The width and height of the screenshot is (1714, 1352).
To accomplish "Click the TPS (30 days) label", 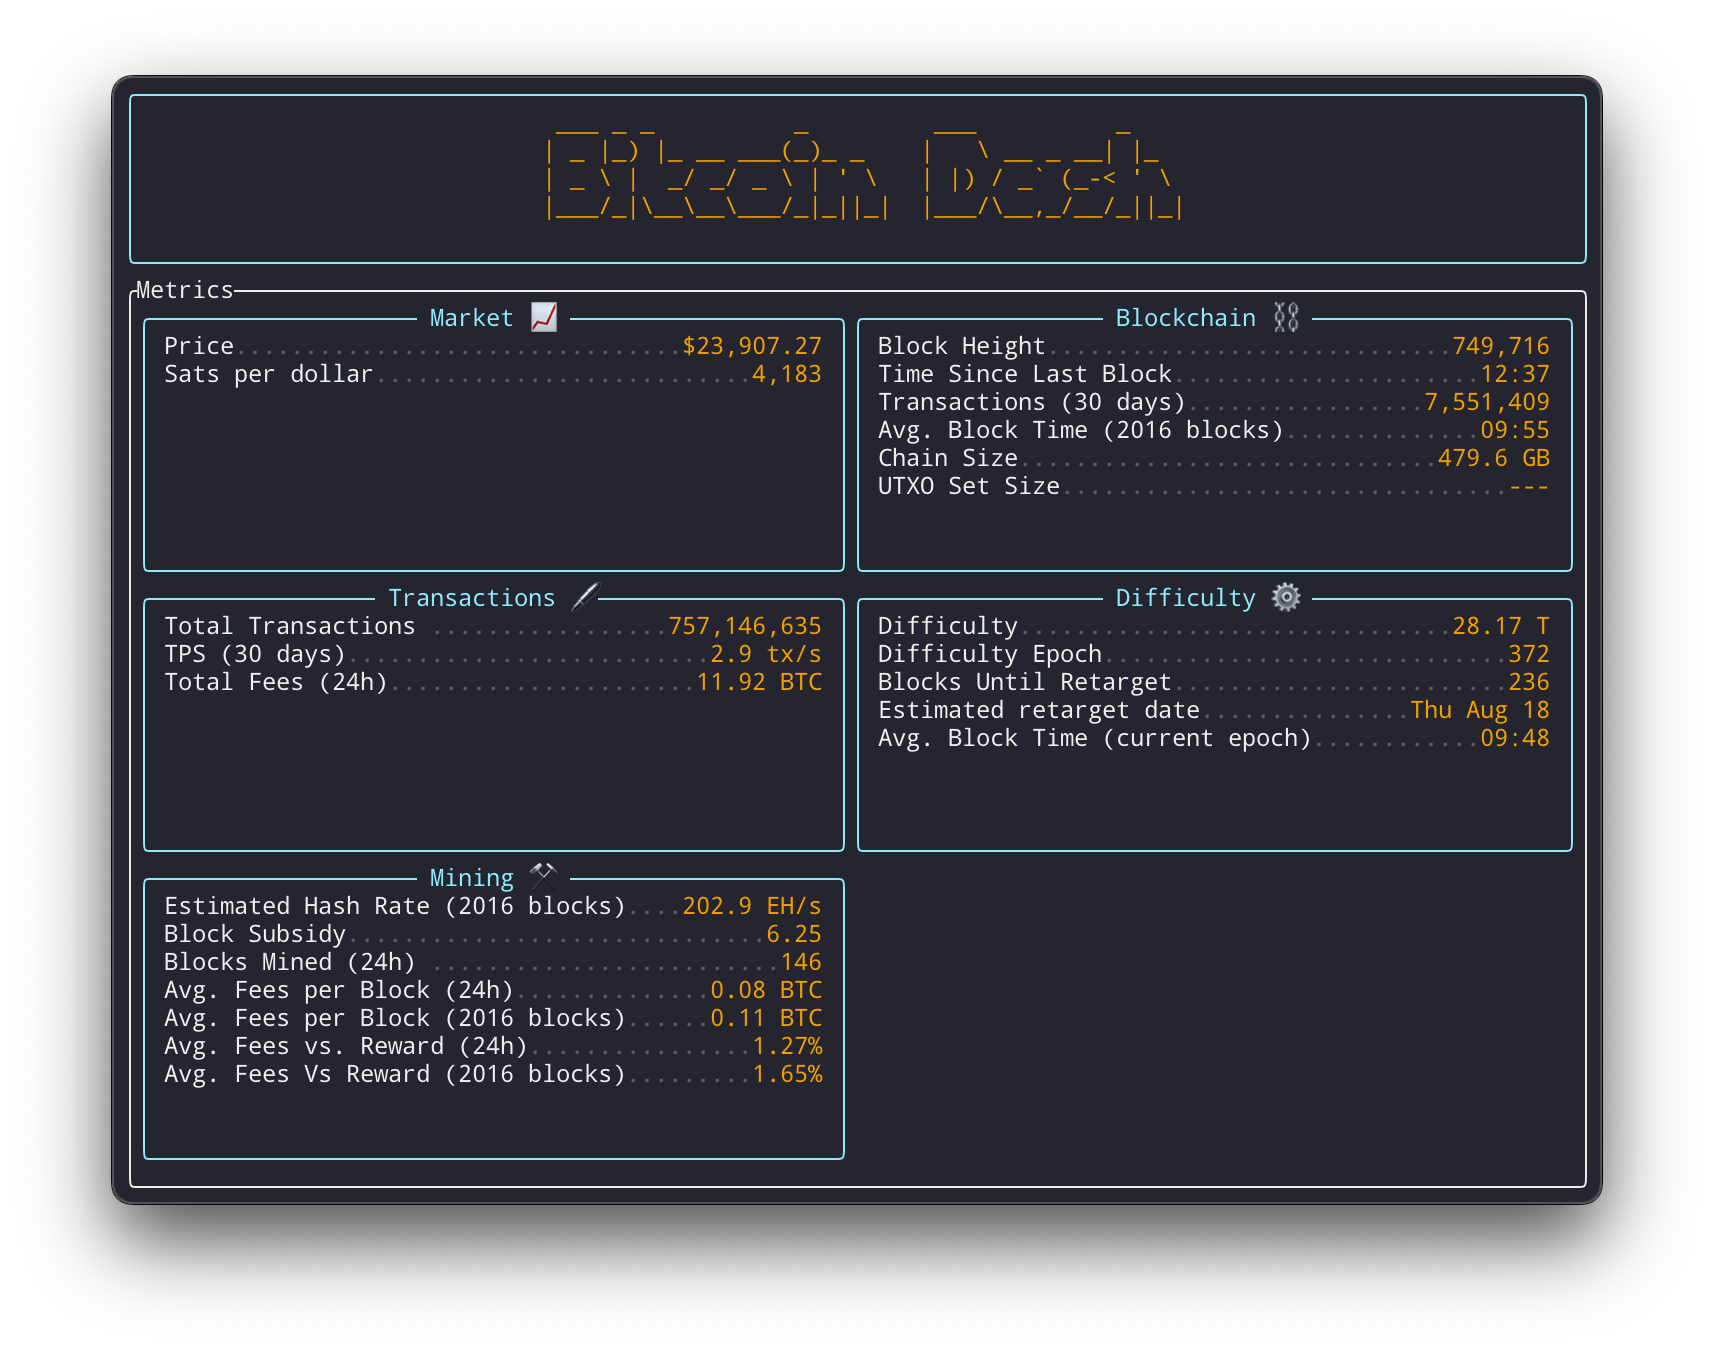I will point(254,654).
